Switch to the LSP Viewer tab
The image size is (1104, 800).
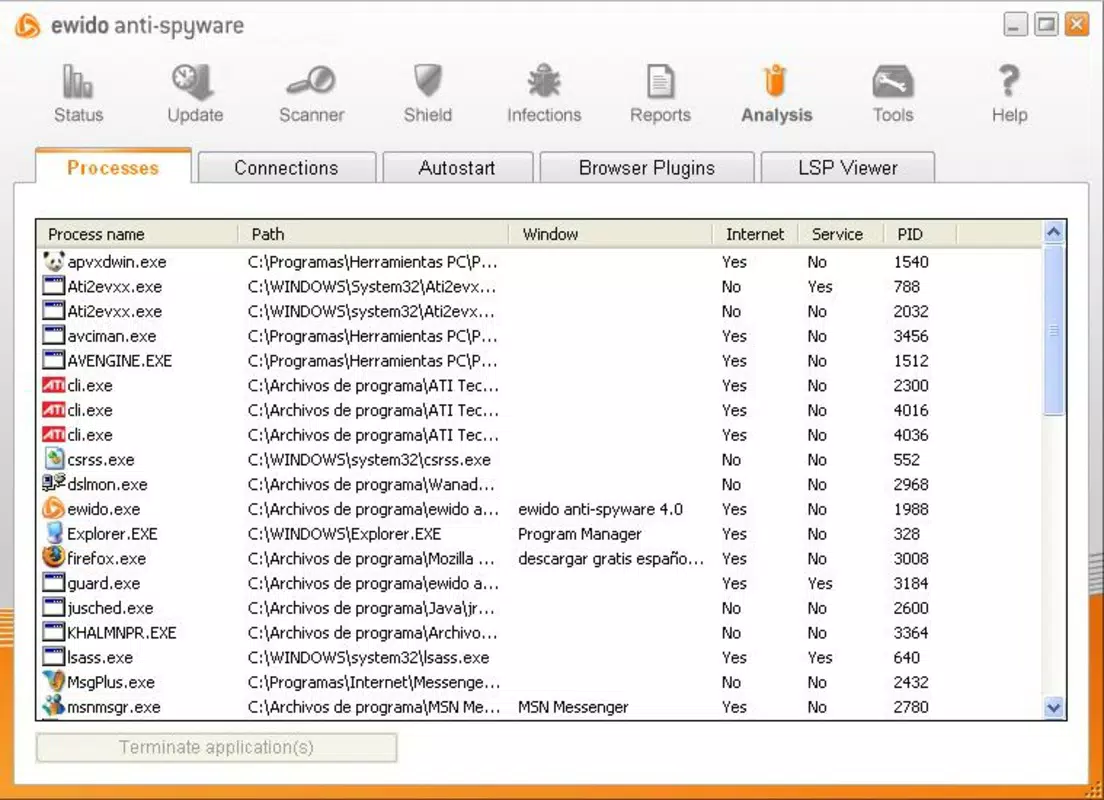coord(848,168)
